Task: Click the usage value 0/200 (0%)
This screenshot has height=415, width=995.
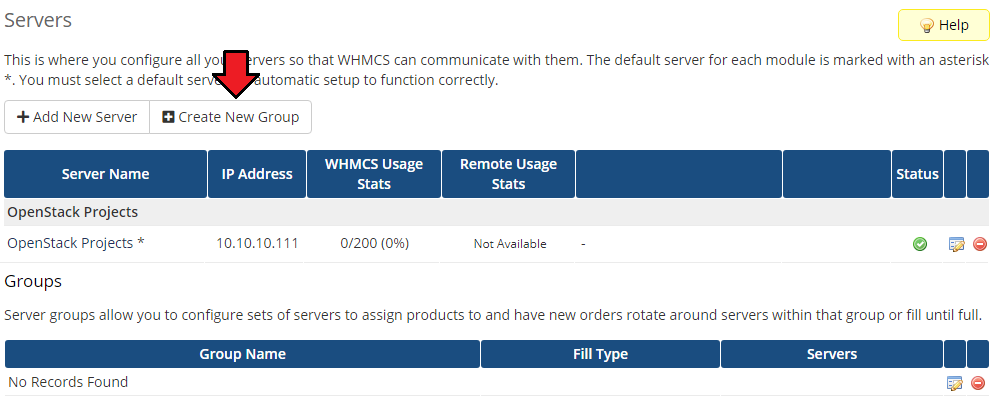Action: point(374,243)
